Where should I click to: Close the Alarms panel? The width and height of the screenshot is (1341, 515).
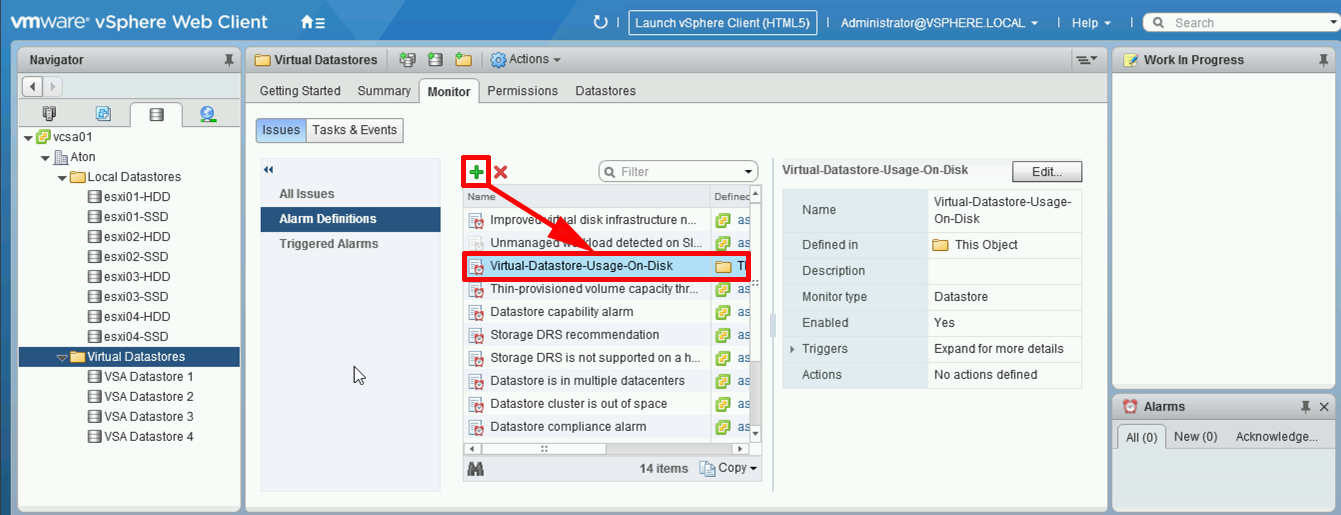[x=1324, y=407]
